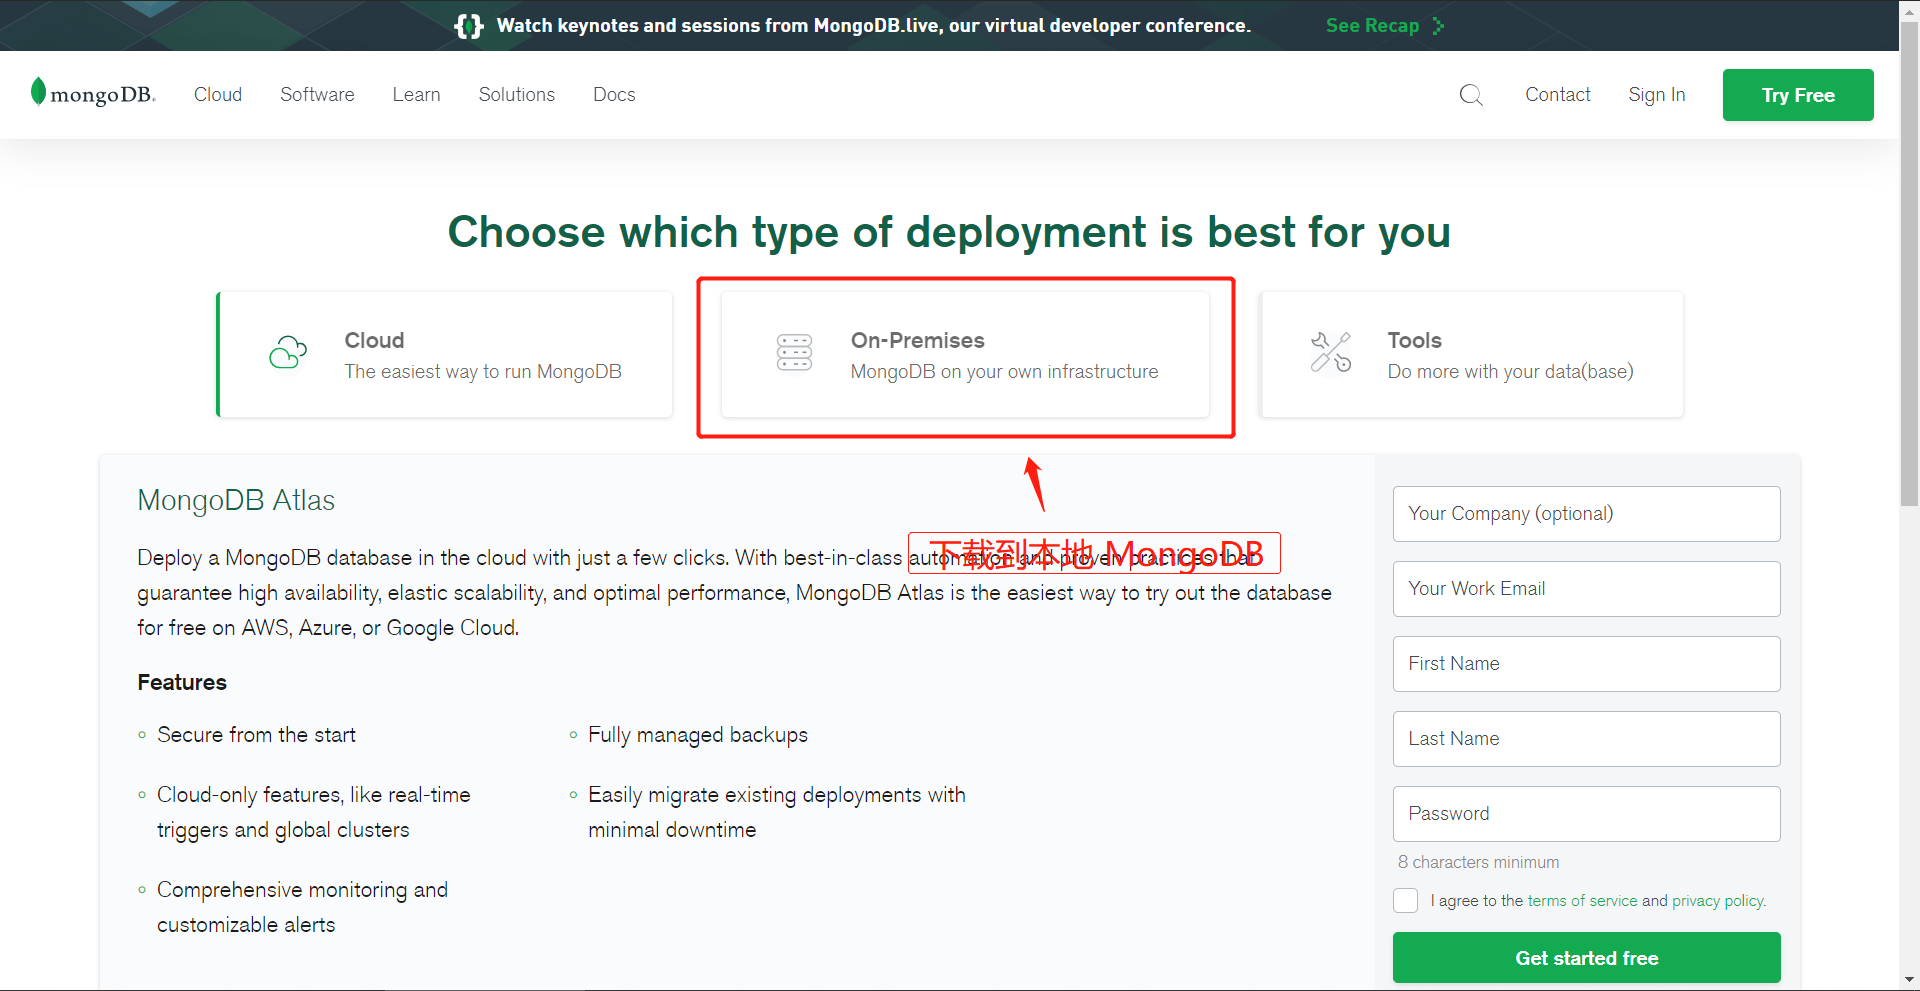Select the Cloud deployment tab
This screenshot has height=991, width=1920.
point(445,354)
